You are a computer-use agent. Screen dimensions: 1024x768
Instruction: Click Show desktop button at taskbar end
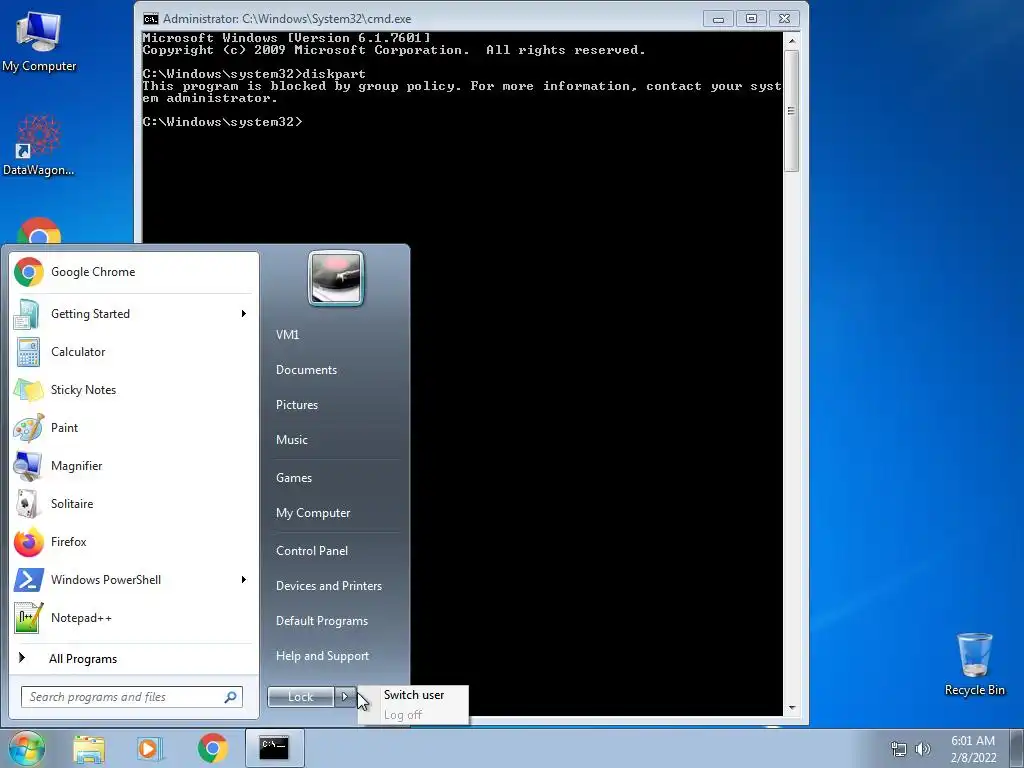click(1019, 748)
